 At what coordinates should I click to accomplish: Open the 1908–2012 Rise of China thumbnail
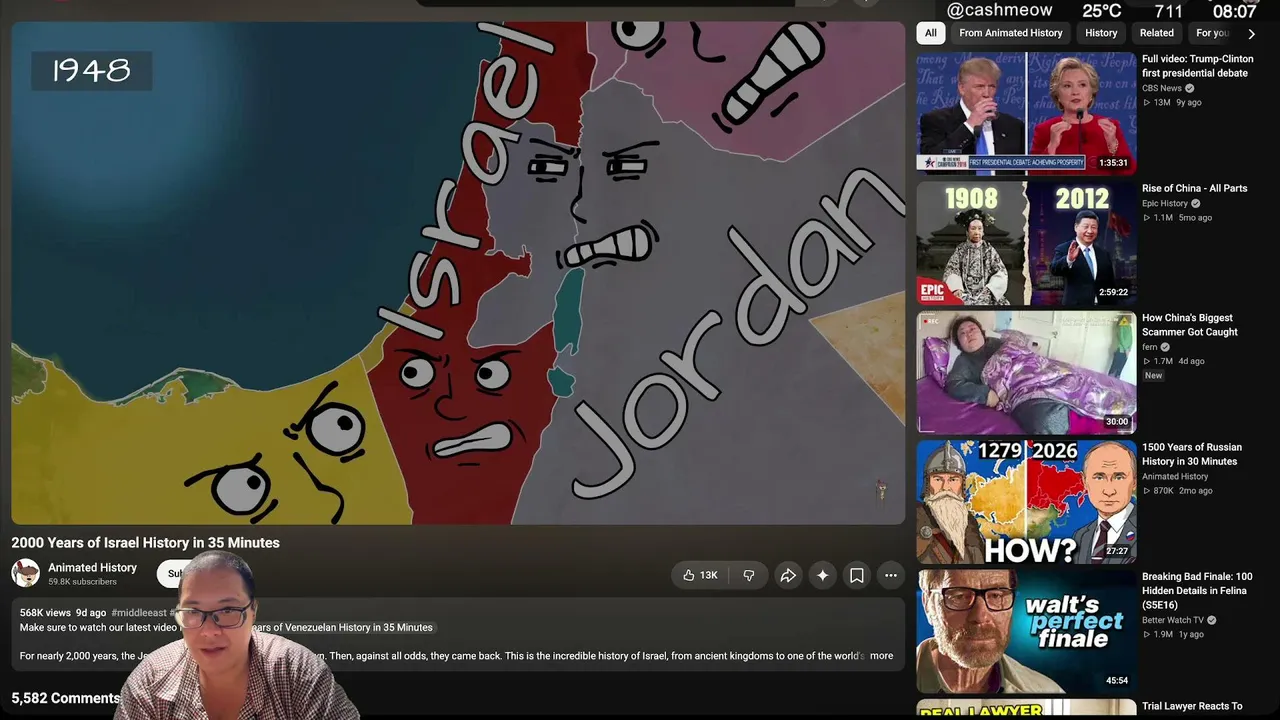[x=1026, y=243]
